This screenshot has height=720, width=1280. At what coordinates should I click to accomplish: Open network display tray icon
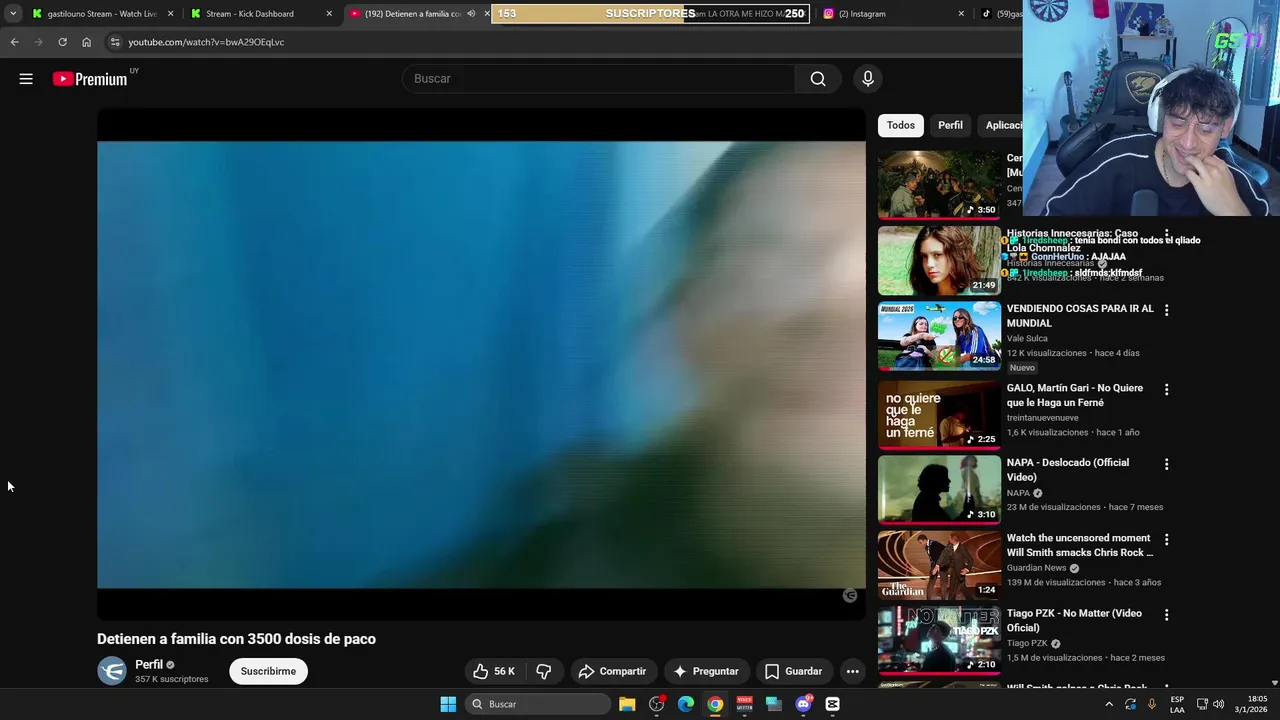tap(1202, 704)
